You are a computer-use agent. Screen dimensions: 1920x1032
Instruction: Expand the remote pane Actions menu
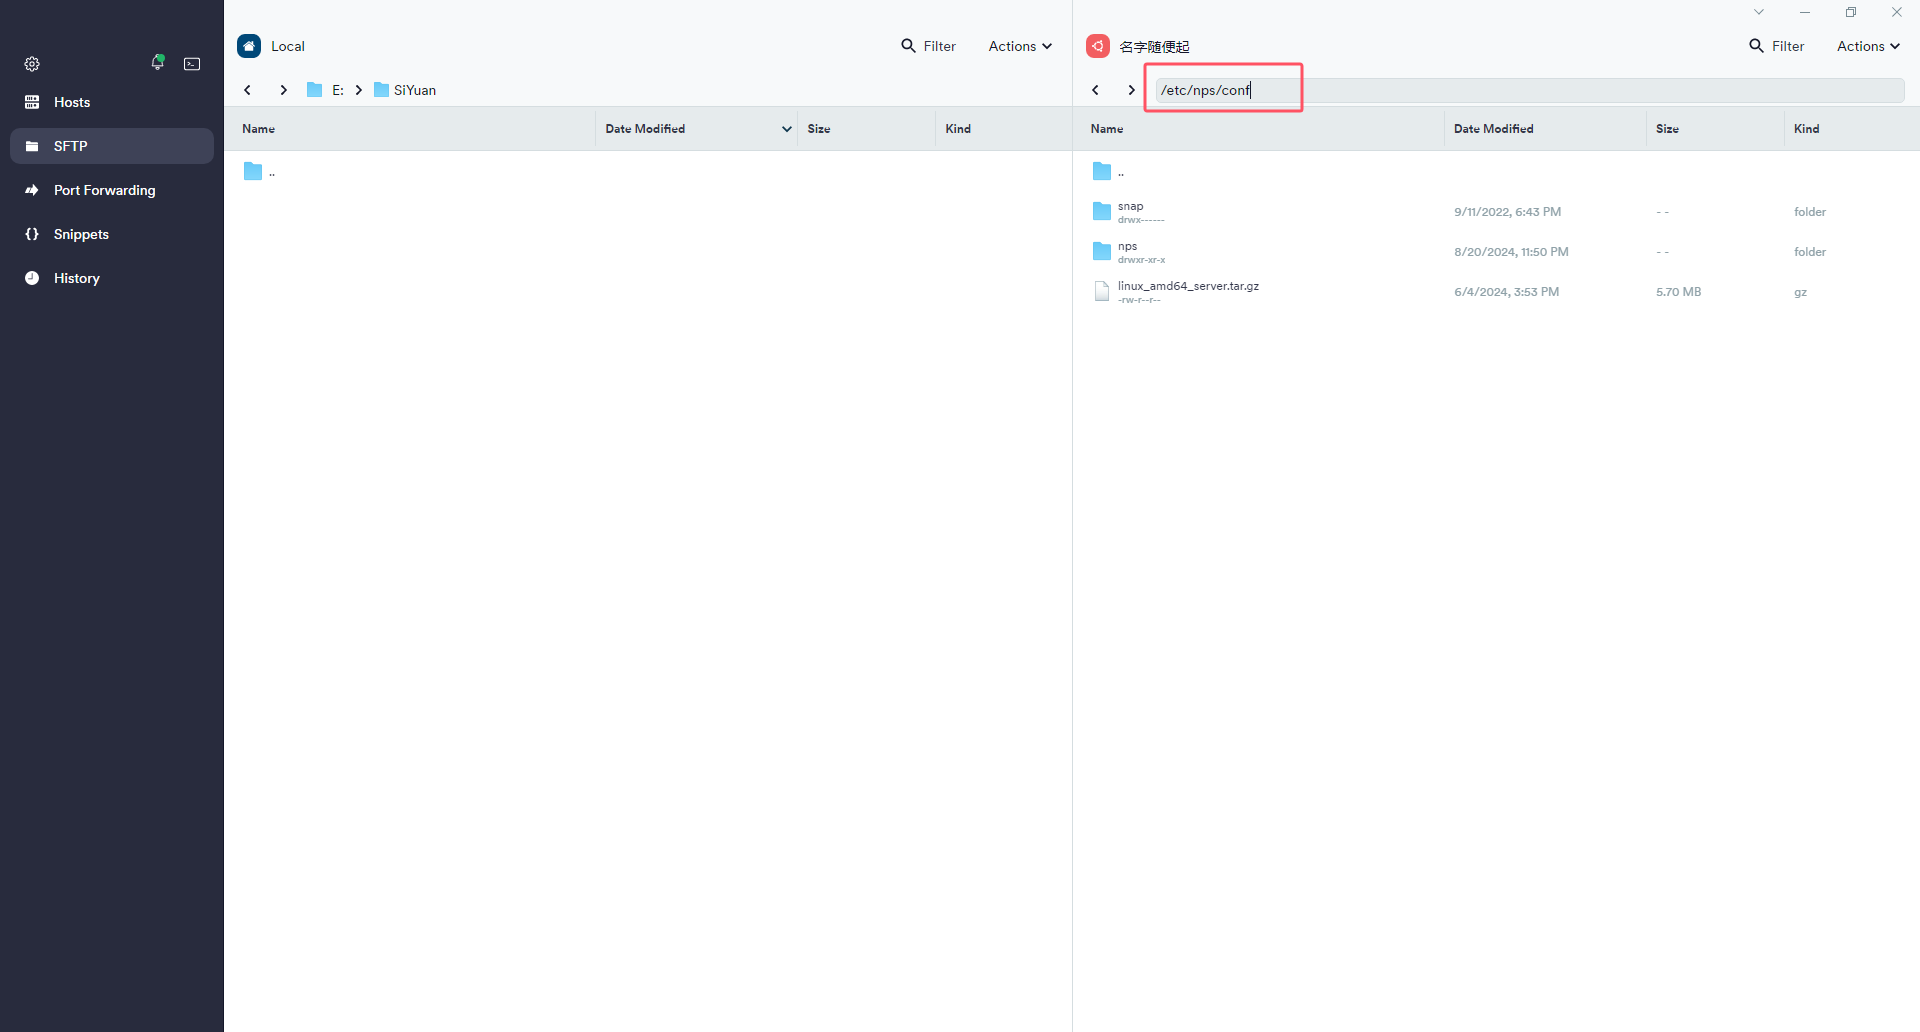(x=1867, y=46)
